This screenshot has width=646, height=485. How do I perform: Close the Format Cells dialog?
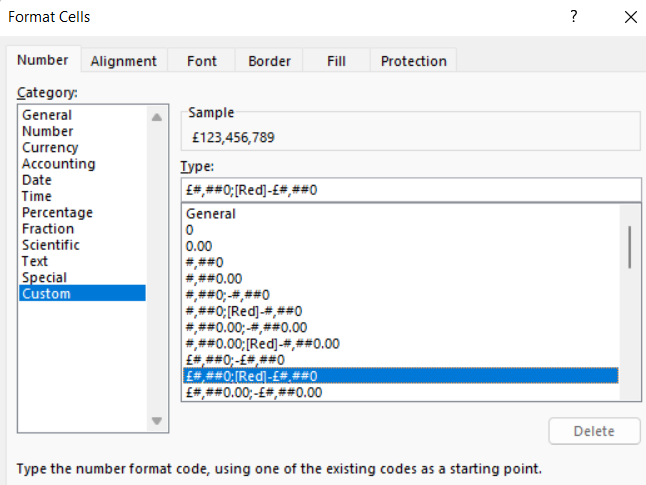pos(629,17)
